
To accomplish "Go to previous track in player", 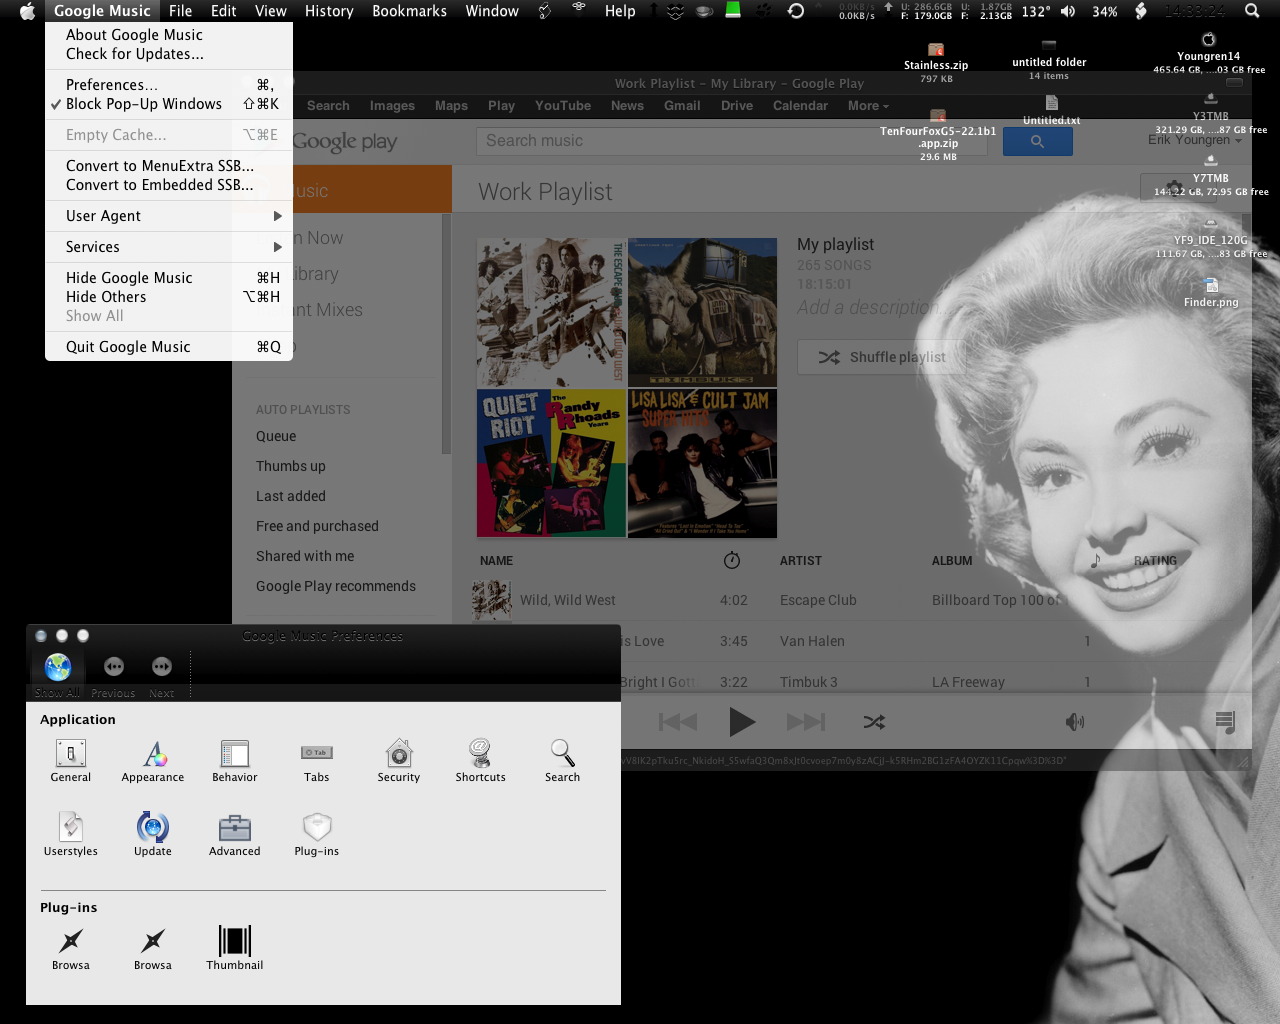I will [678, 721].
